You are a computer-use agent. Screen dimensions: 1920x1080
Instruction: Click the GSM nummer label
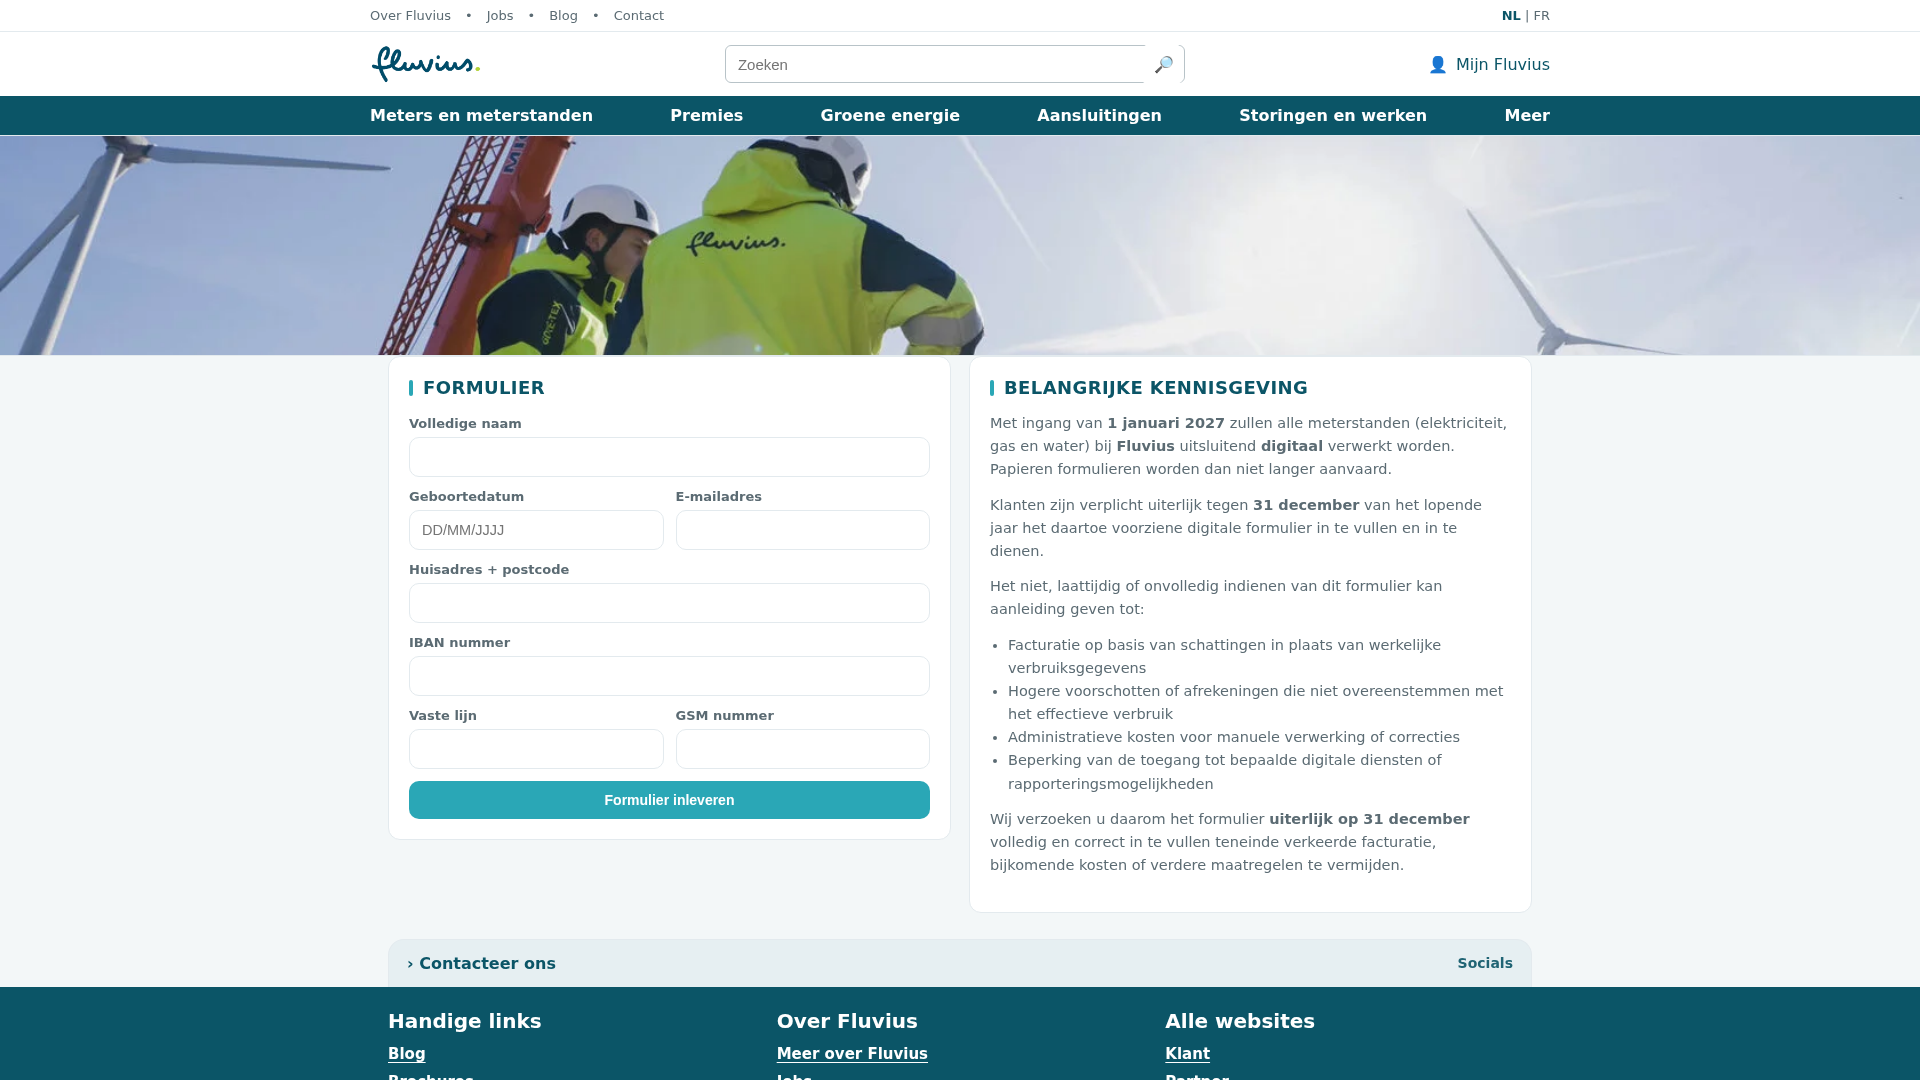click(x=725, y=716)
